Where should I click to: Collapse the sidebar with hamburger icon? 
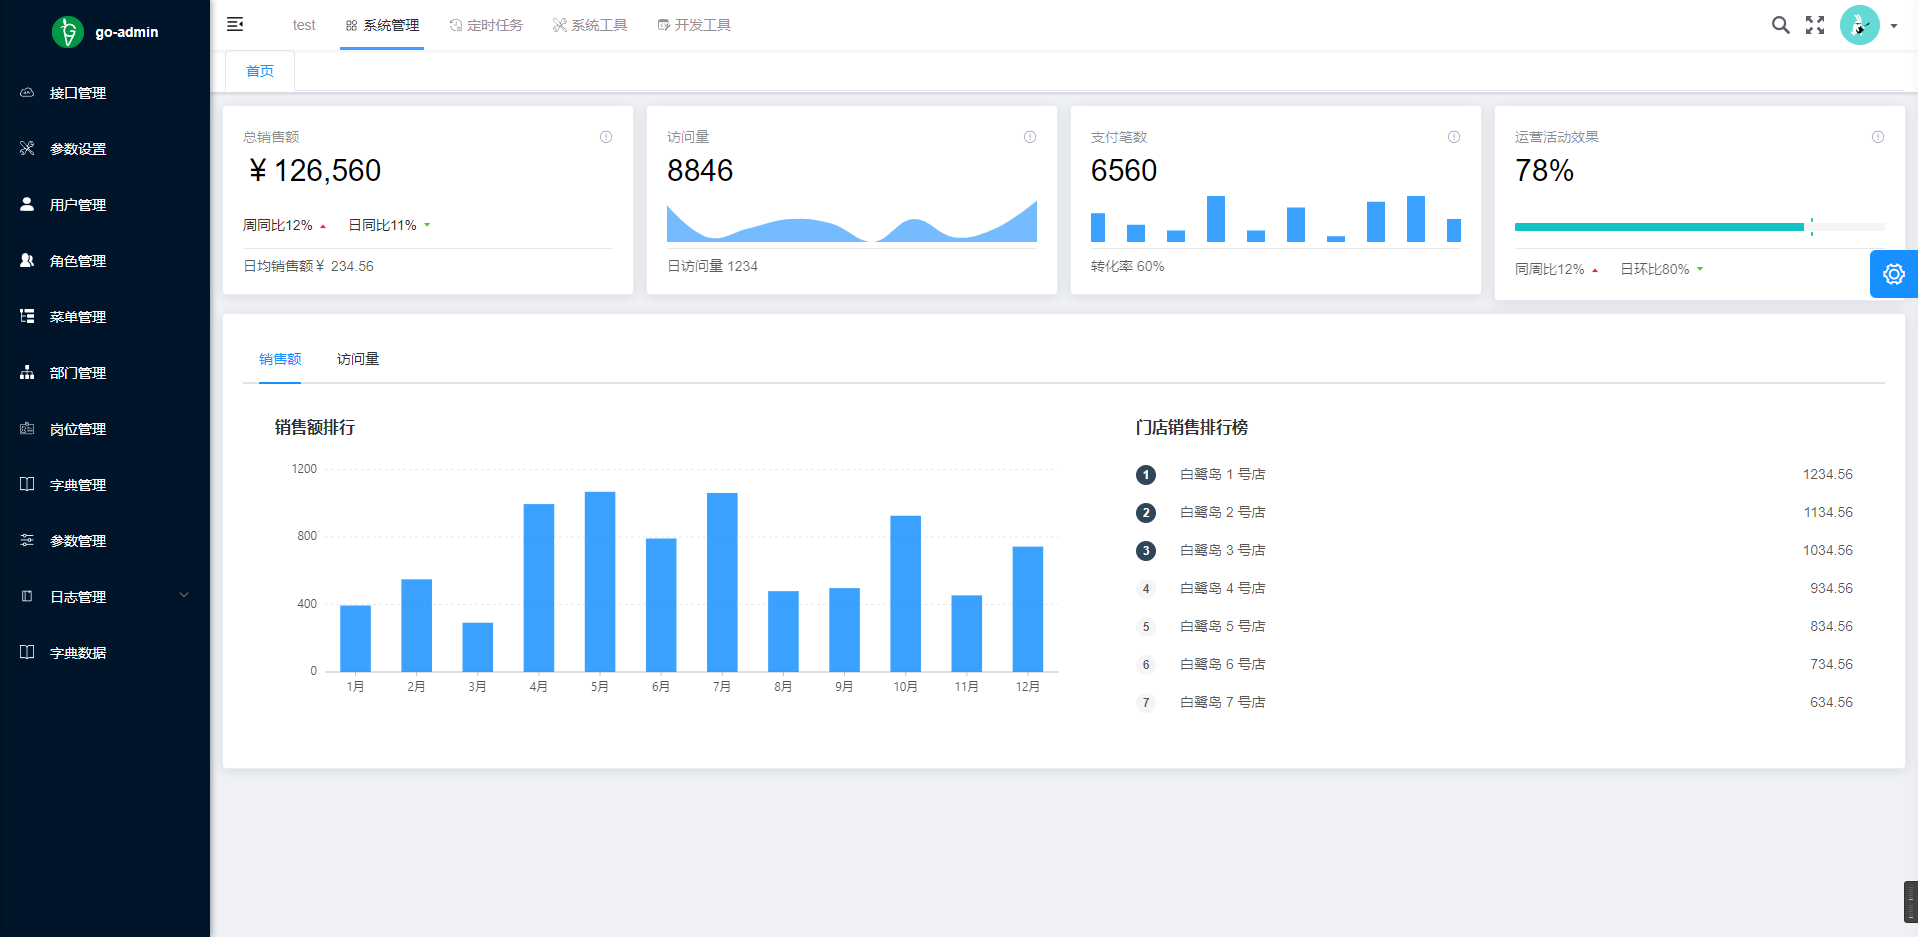pos(235,24)
